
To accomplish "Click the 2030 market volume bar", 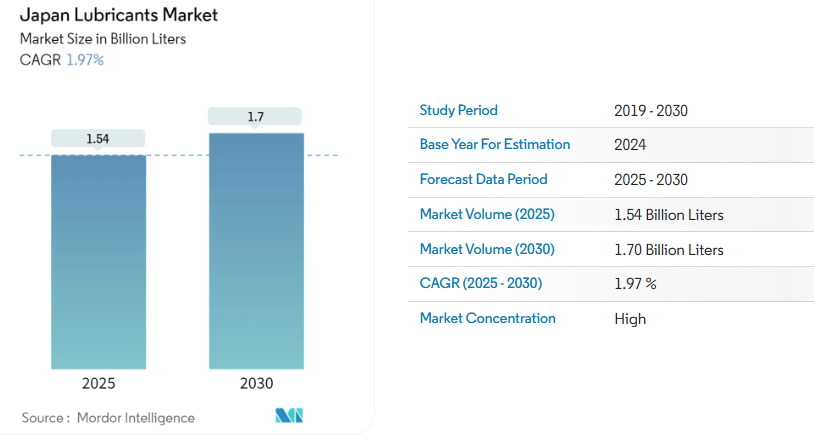I will (256, 251).
